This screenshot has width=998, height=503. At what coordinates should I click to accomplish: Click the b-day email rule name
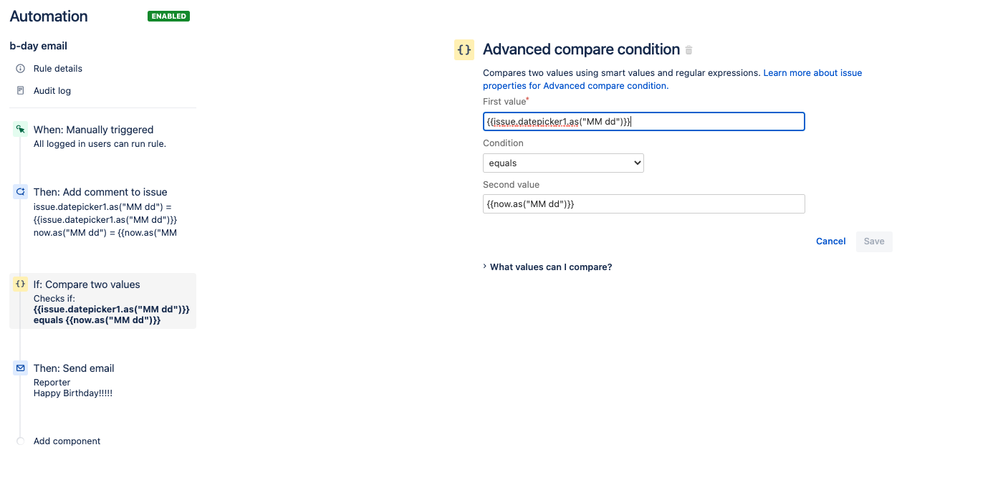point(38,46)
